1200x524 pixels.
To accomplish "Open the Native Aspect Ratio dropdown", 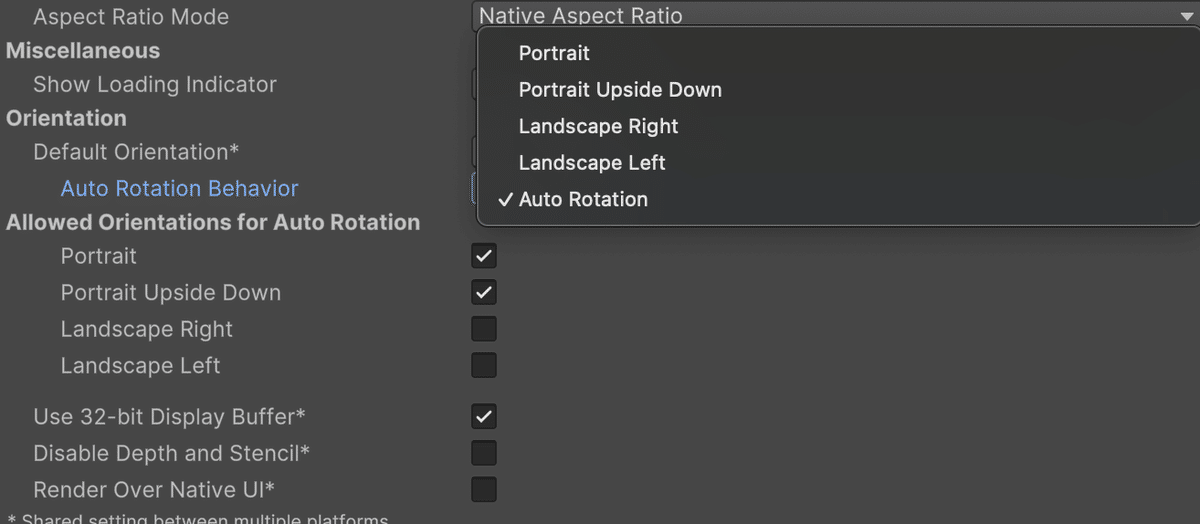I will [x=834, y=16].
